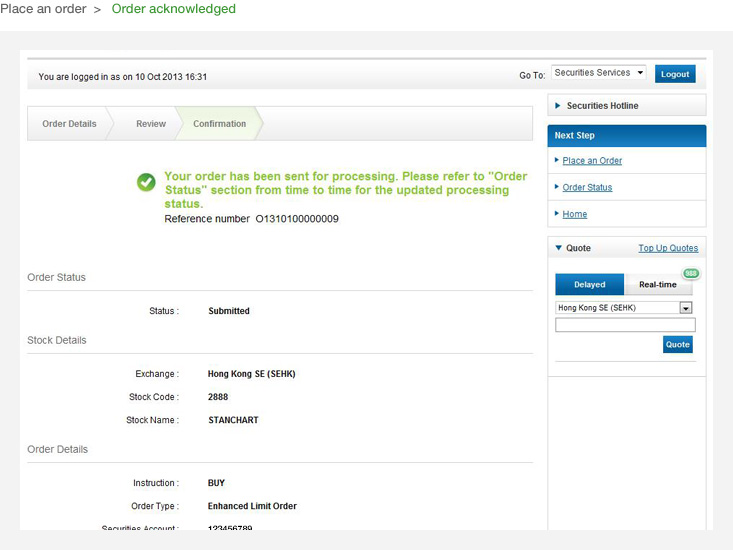Click the Quote button
This screenshot has width=733, height=550.
(677, 344)
